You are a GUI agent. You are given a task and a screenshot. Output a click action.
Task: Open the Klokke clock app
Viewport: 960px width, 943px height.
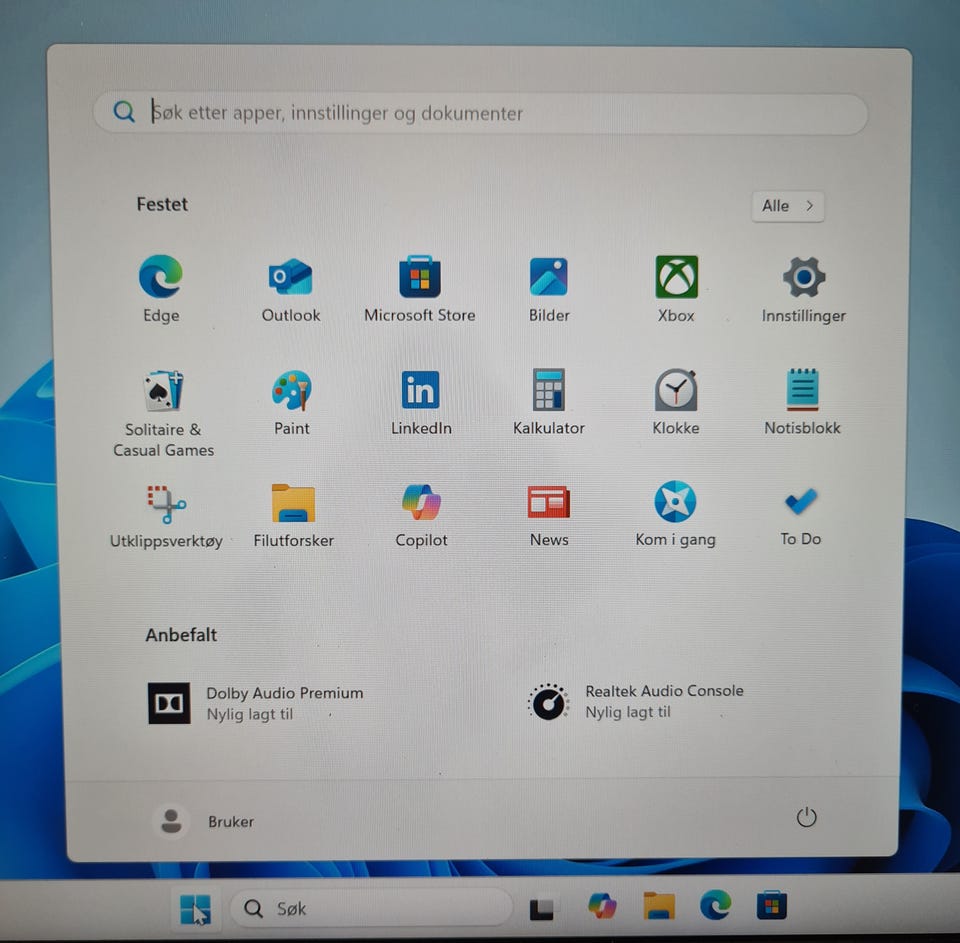point(675,402)
